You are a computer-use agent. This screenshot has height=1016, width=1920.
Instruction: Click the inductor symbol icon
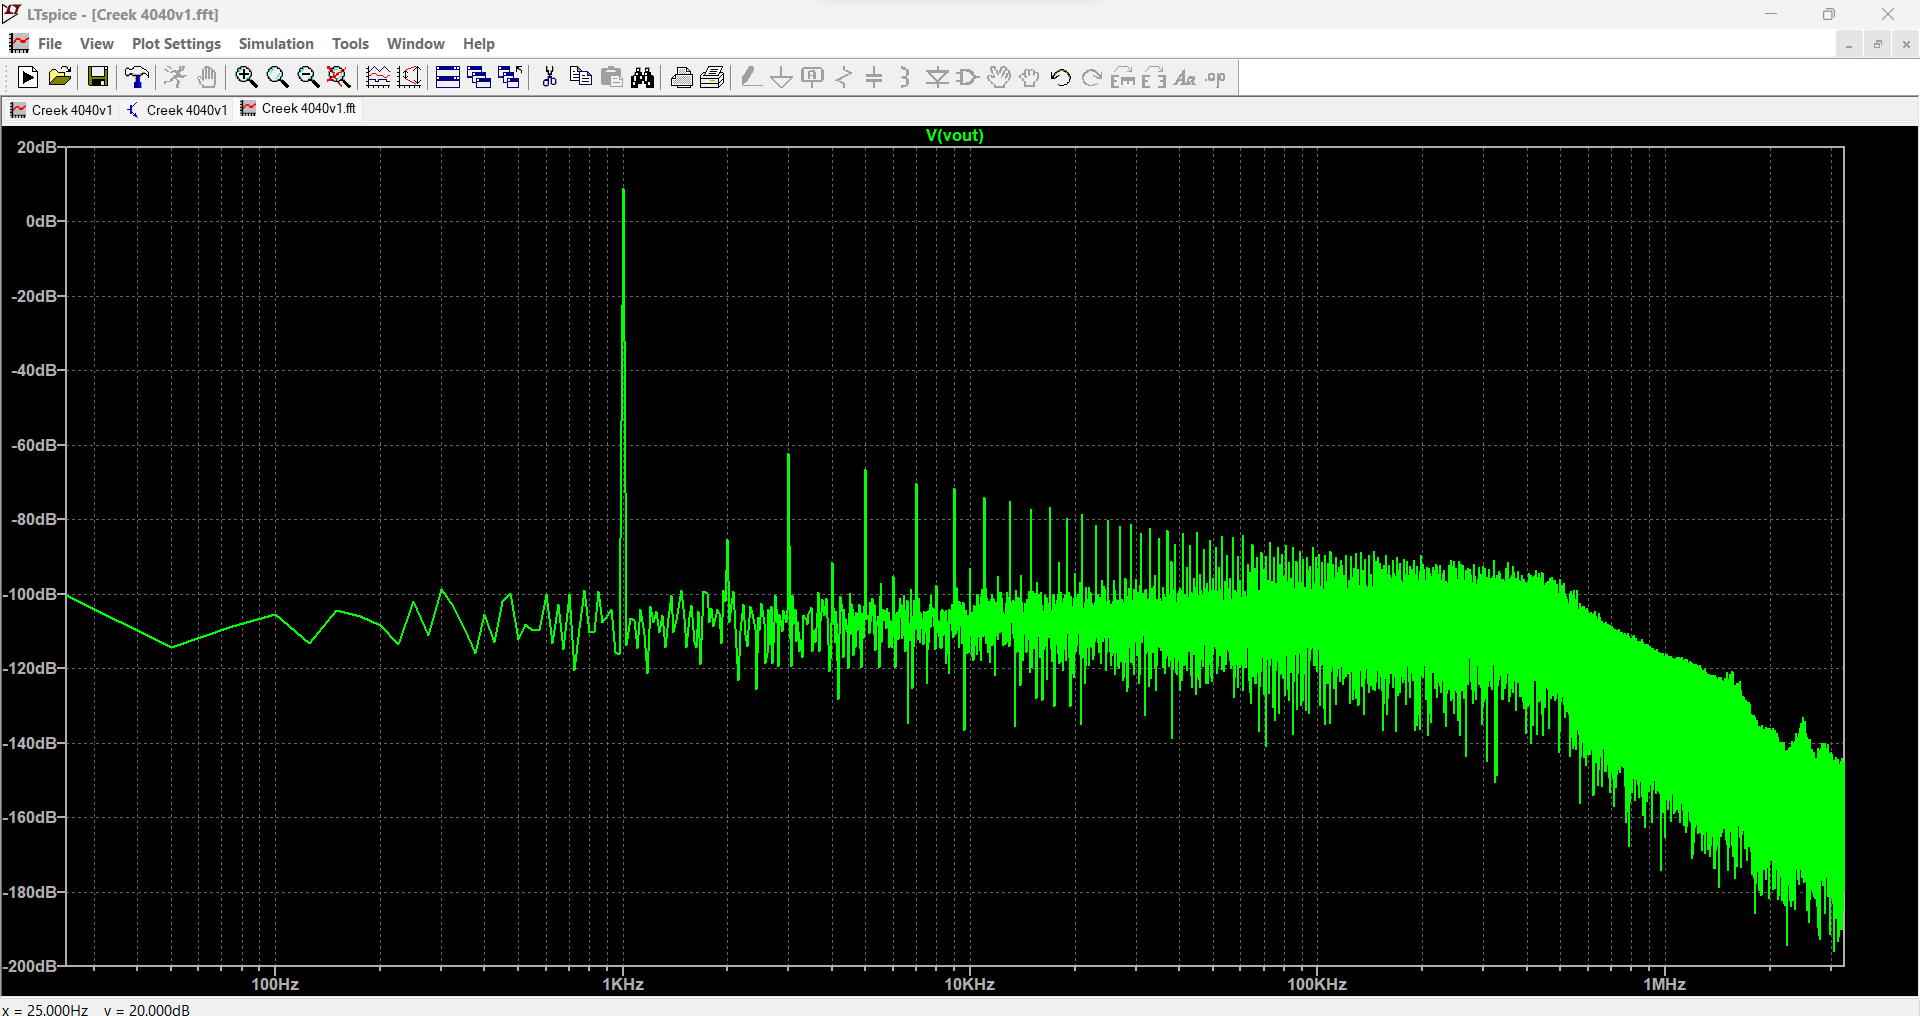tap(905, 77)
